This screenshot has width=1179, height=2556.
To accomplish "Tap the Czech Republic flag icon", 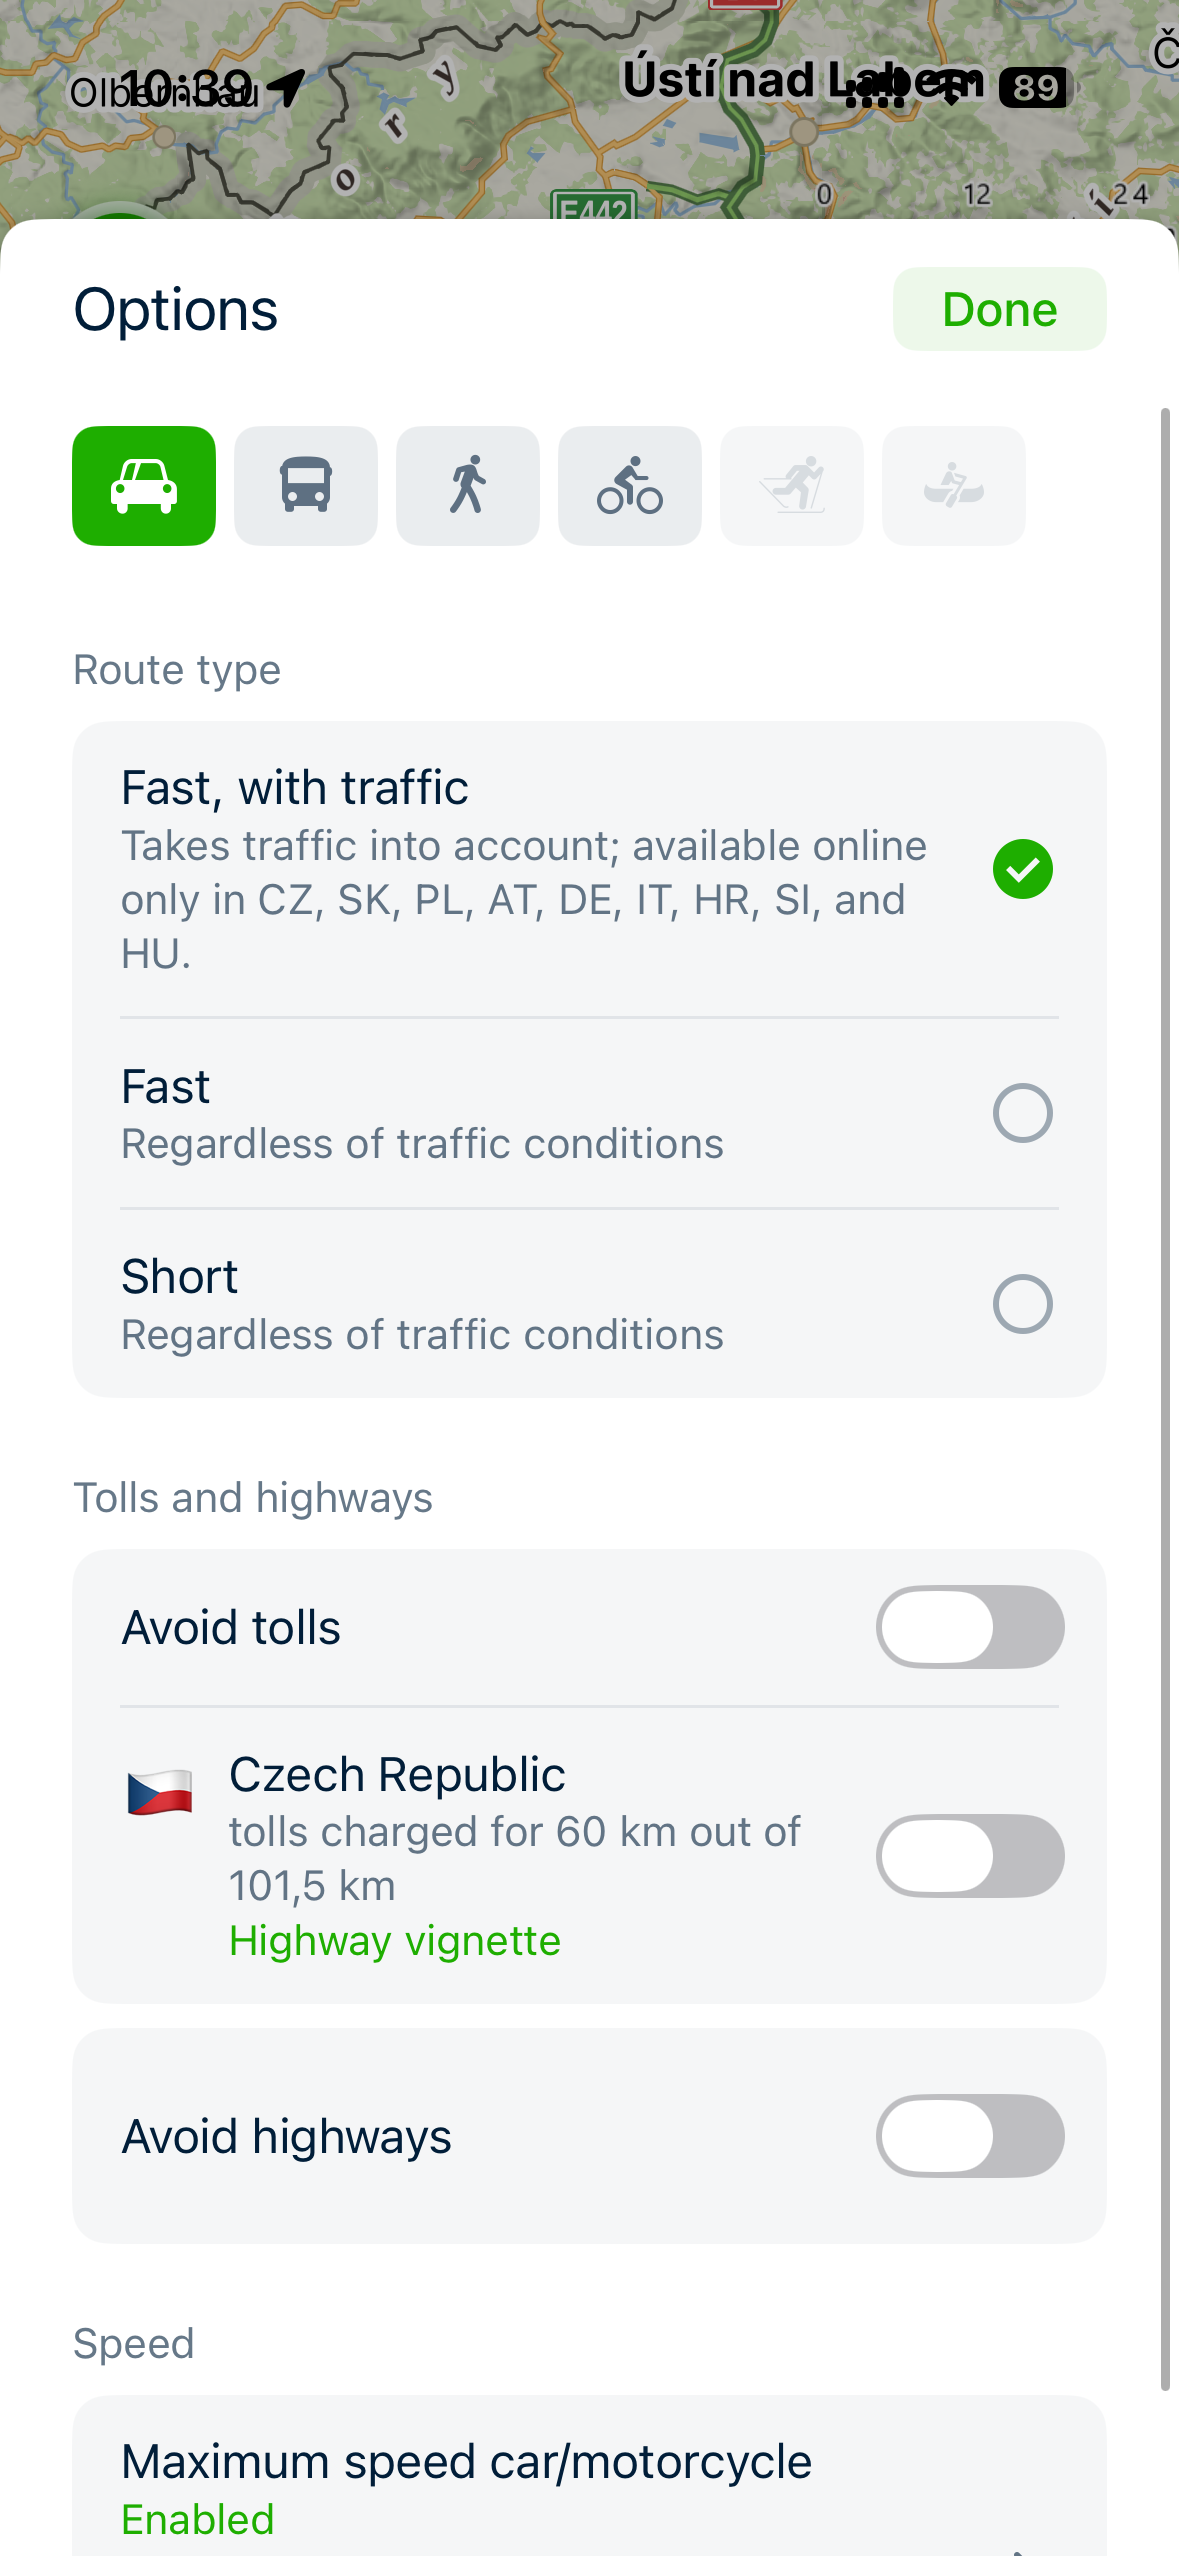I will 160,1792.
